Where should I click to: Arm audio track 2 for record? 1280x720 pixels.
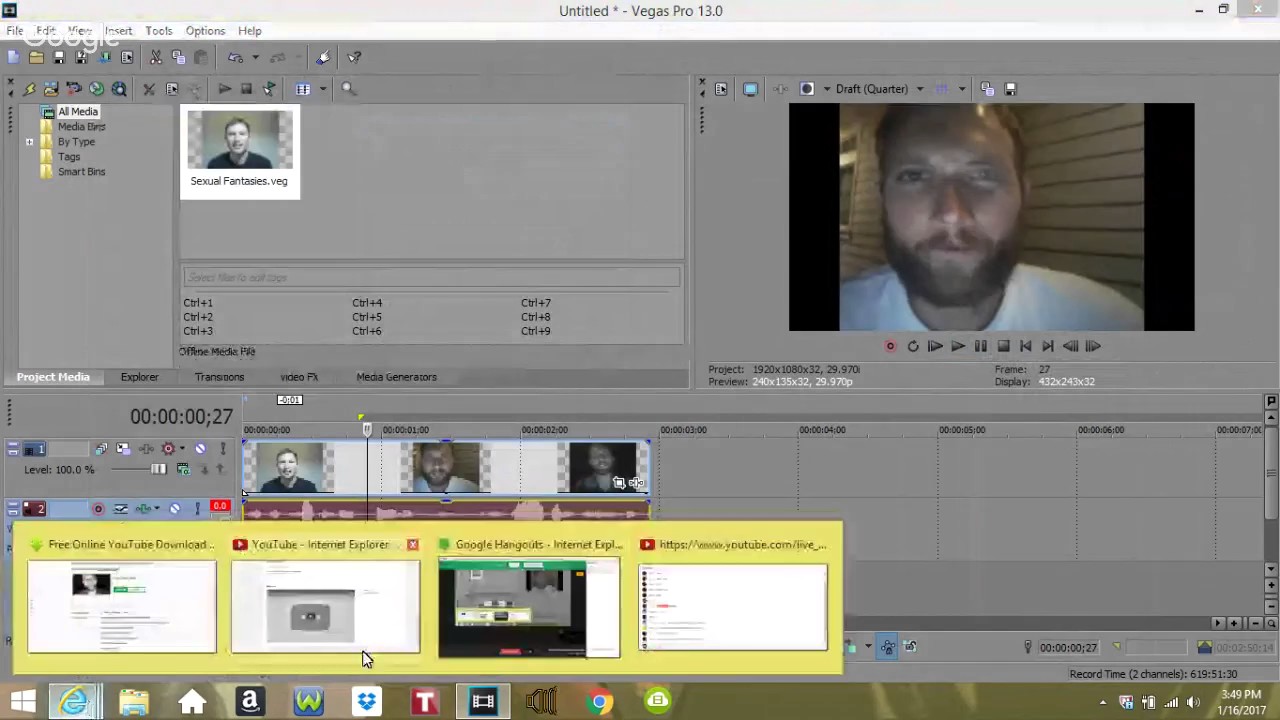click(98, 509)
